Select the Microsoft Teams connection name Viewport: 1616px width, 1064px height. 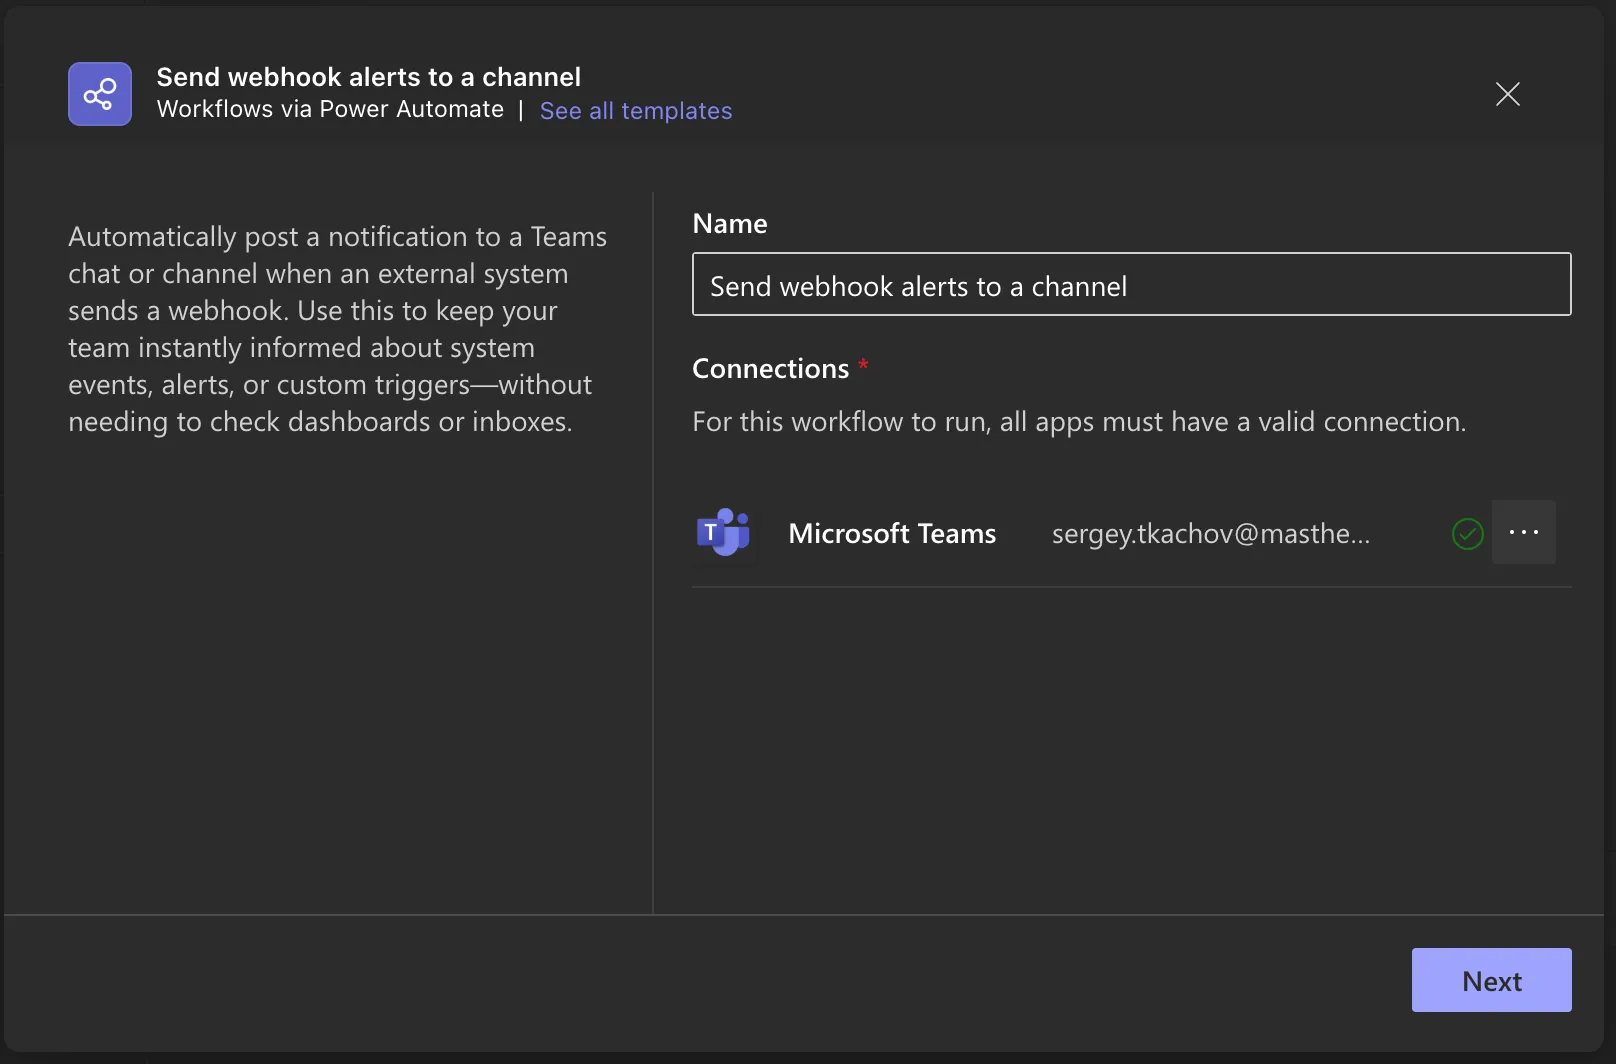pos(892,534)
